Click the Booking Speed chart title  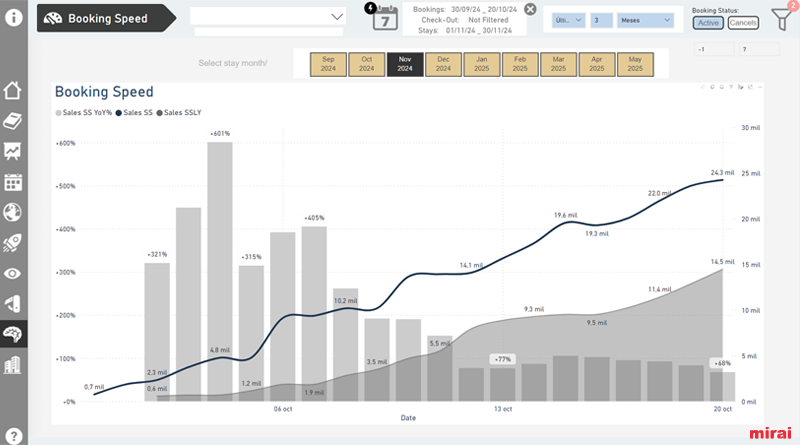pyautogui.click(x=104, y=92)
